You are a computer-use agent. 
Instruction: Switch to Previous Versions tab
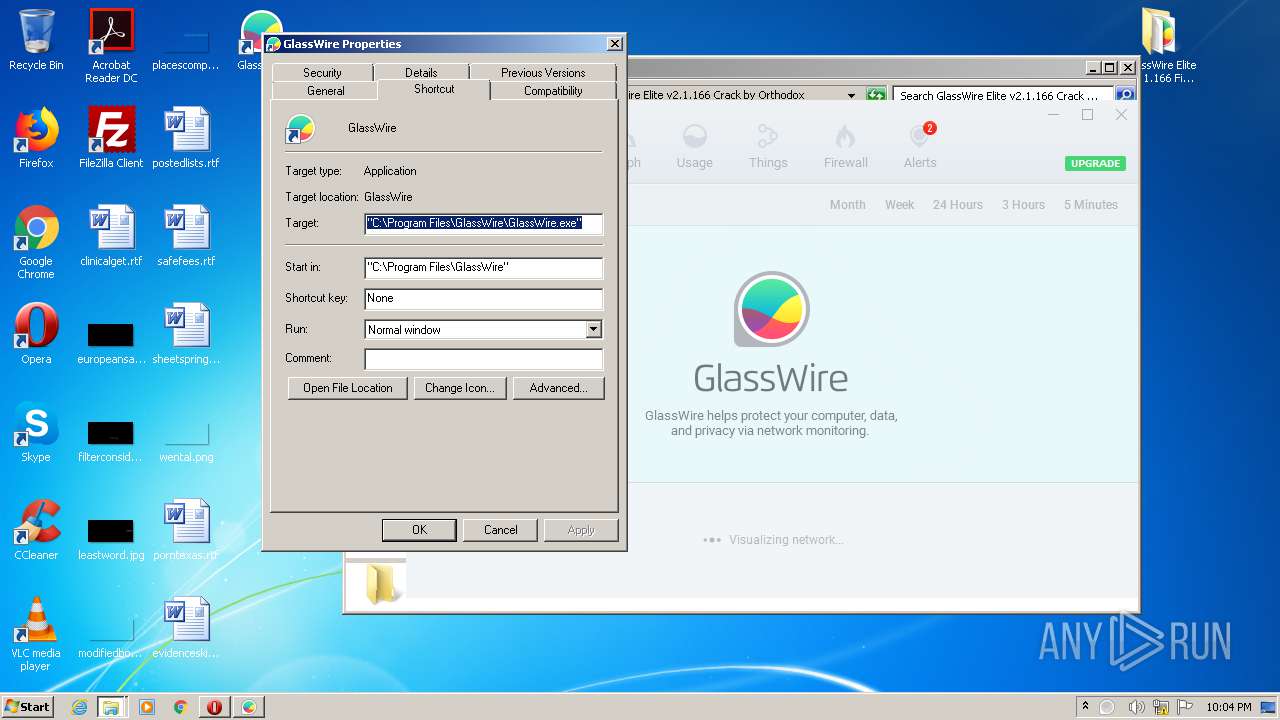pyautogui.click(x=543, y=72)
